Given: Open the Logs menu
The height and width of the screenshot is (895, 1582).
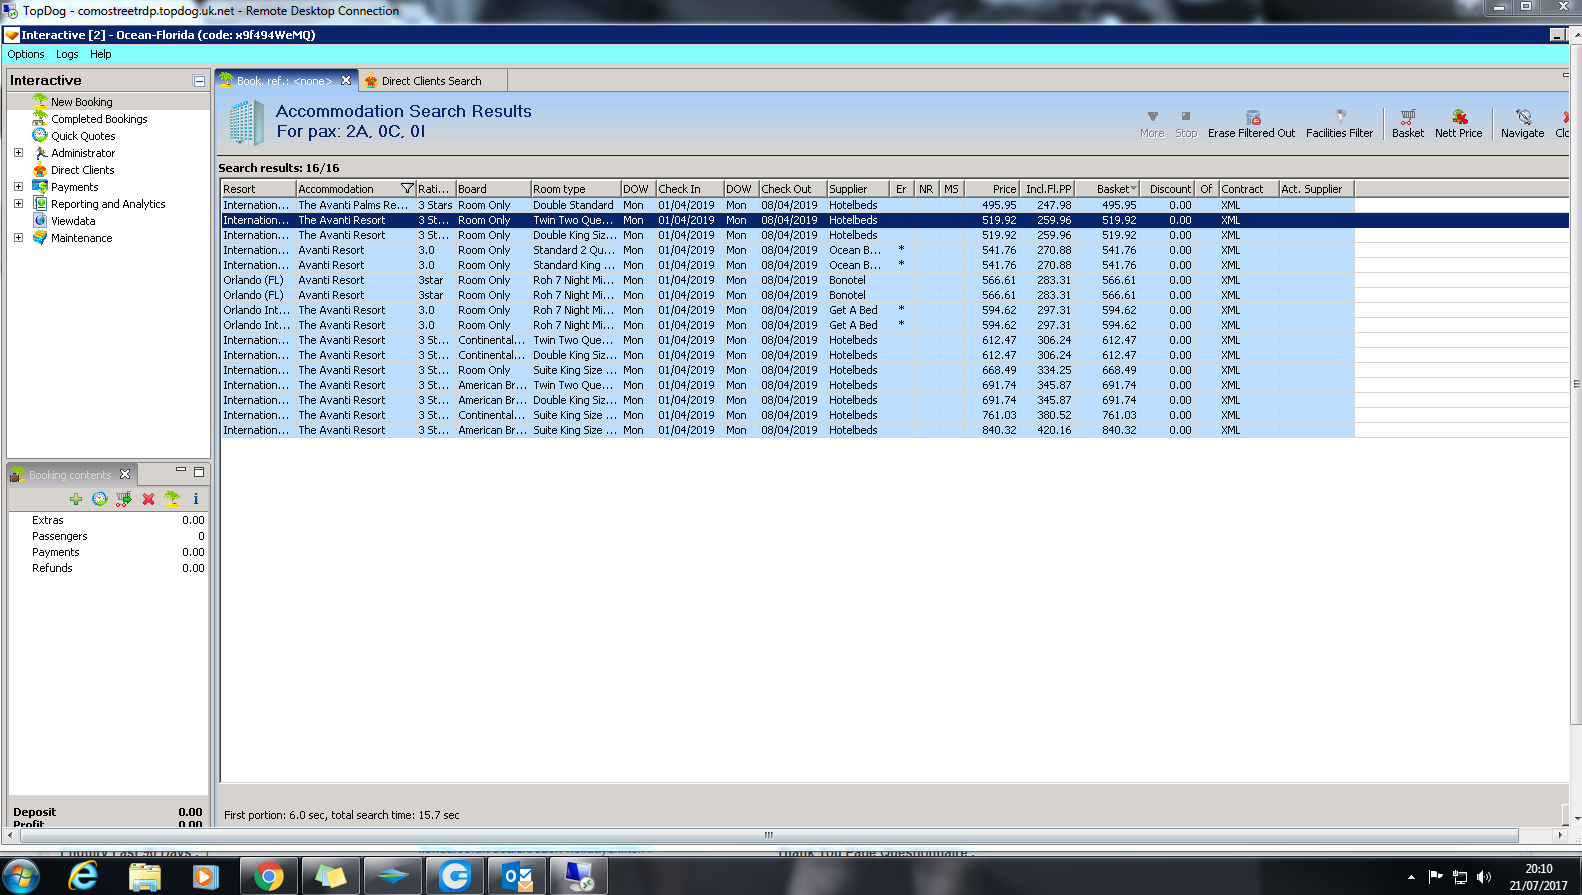Looking at the screenshot, I should pyautogui.click(x=67, y=55).
